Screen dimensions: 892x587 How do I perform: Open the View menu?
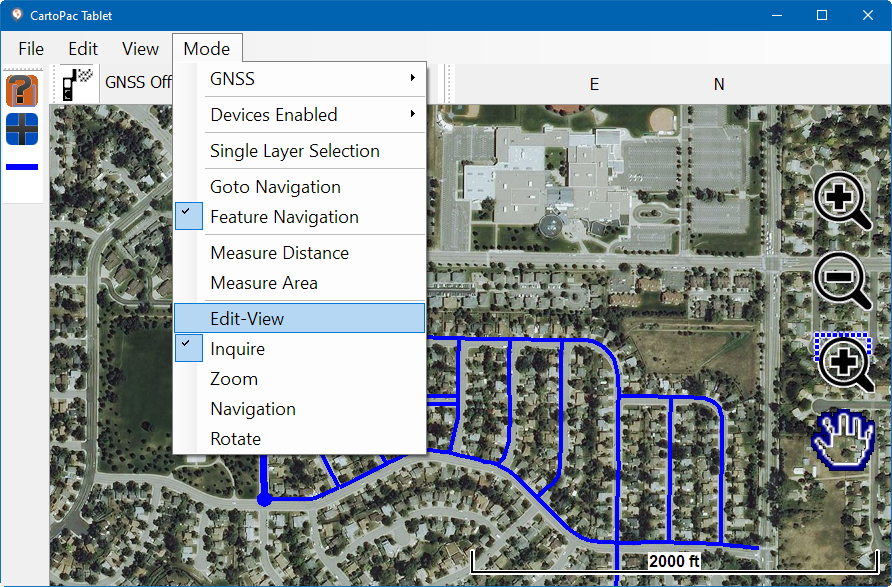[x=140, y=49]
